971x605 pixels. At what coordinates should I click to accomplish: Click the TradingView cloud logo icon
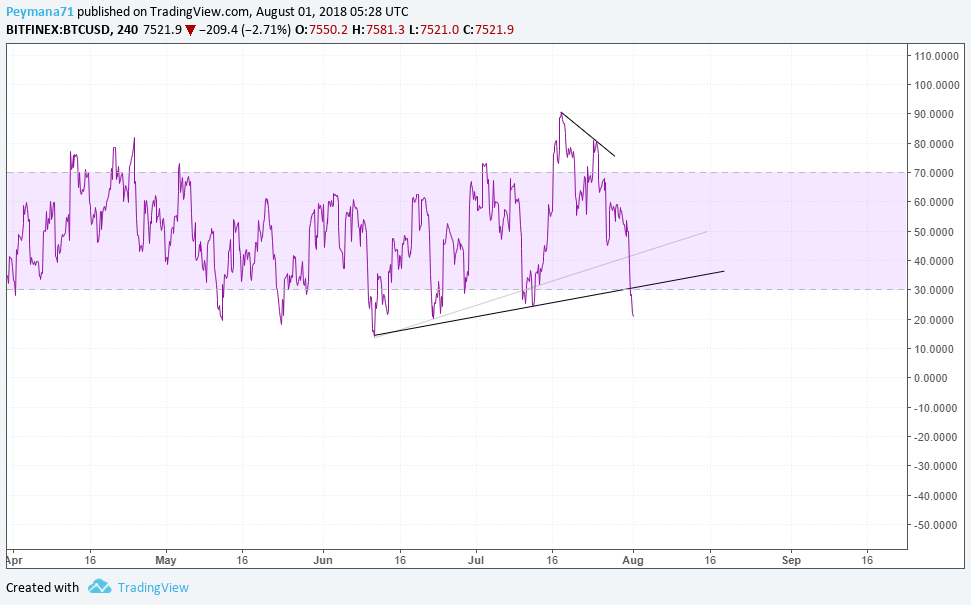(x=99, y=586)
